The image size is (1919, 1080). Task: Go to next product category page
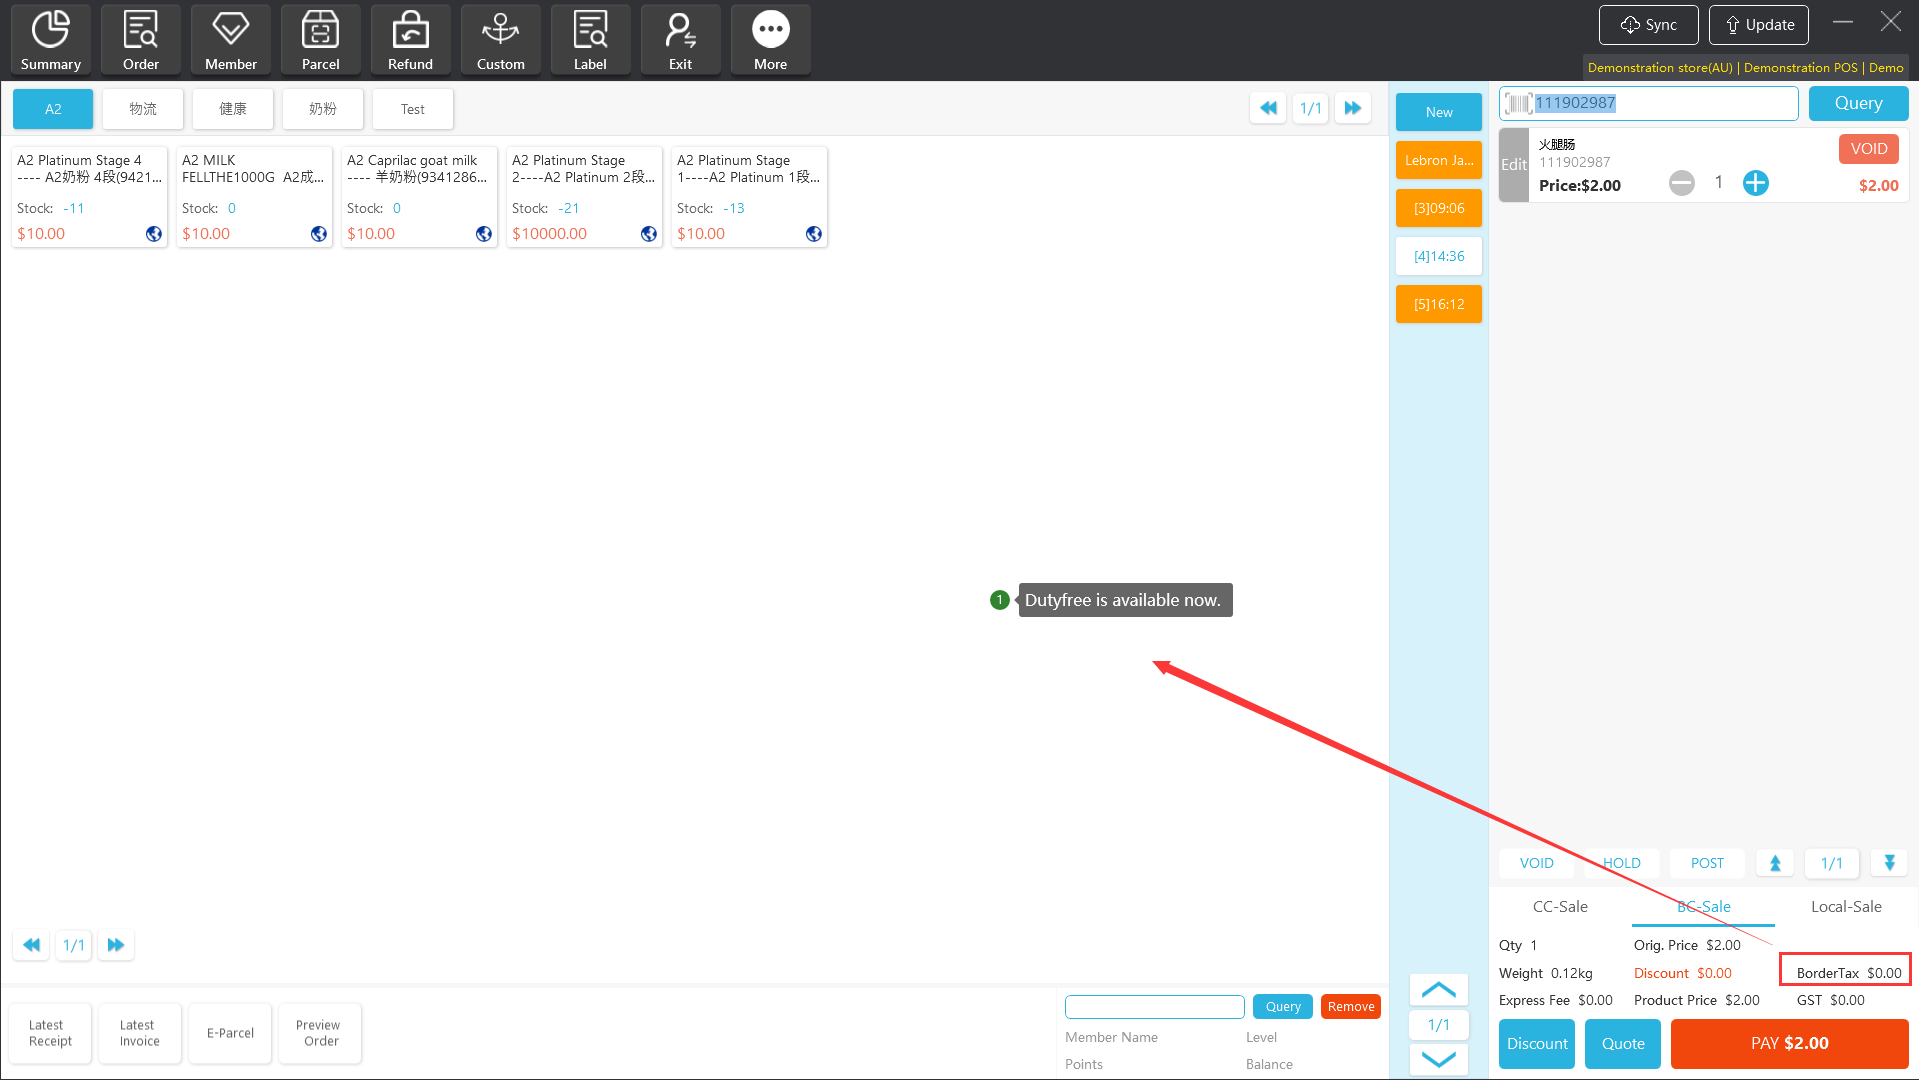(1352, 108)
